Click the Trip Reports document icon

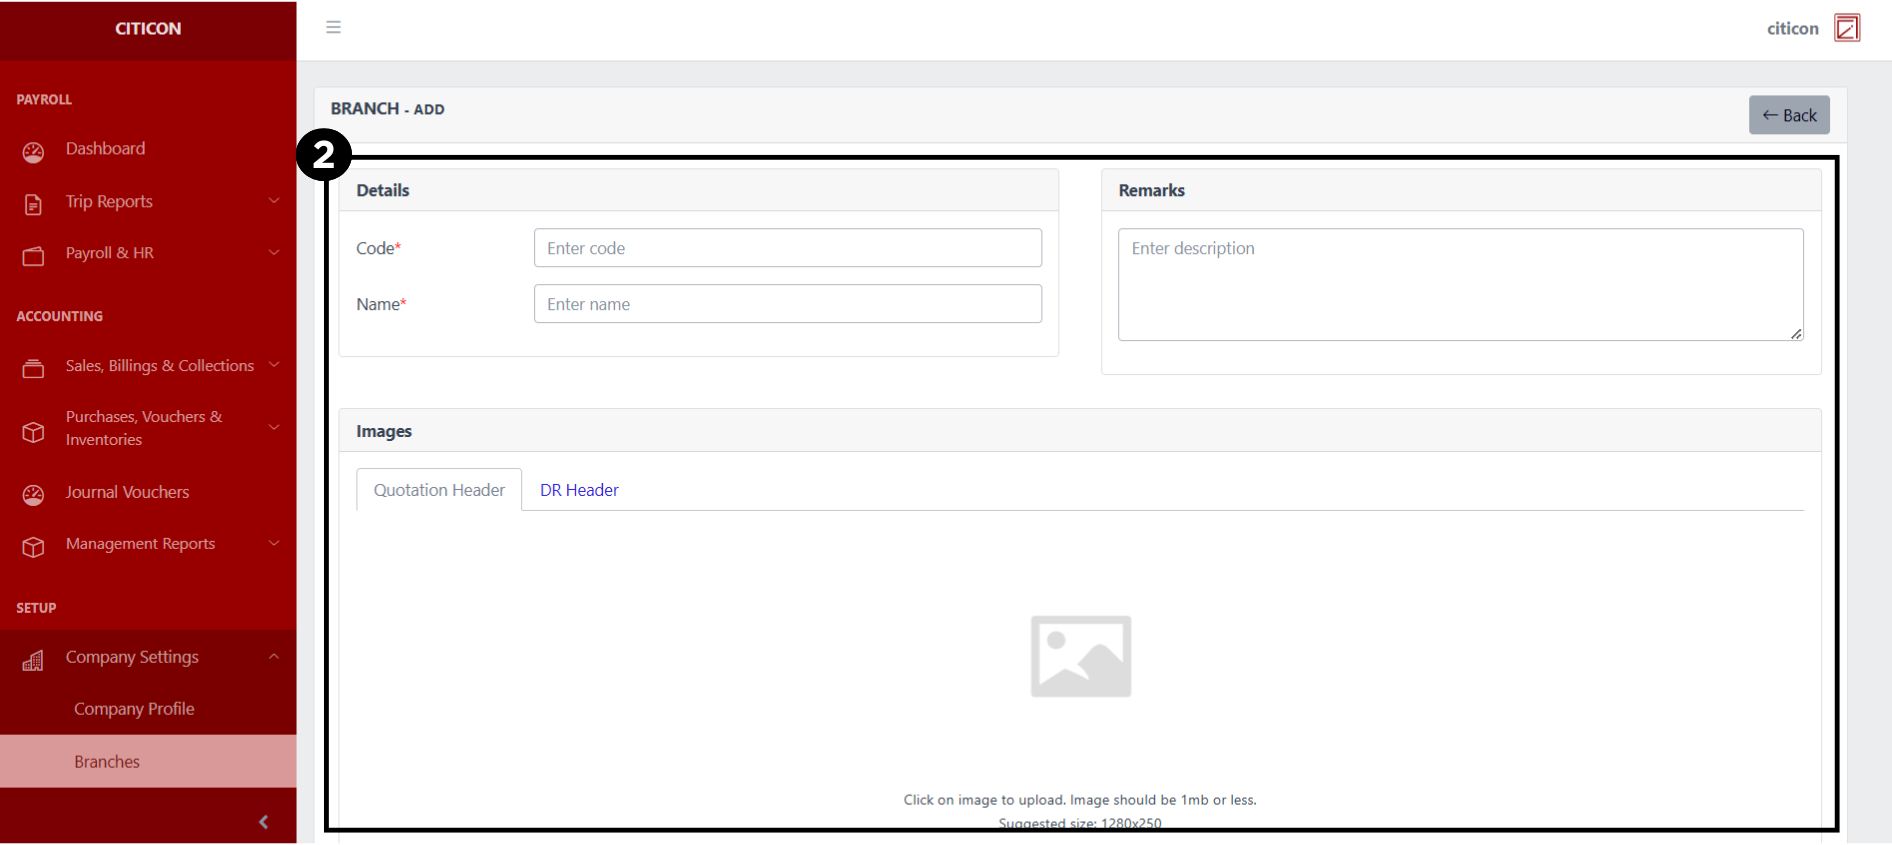pos(33,204)
